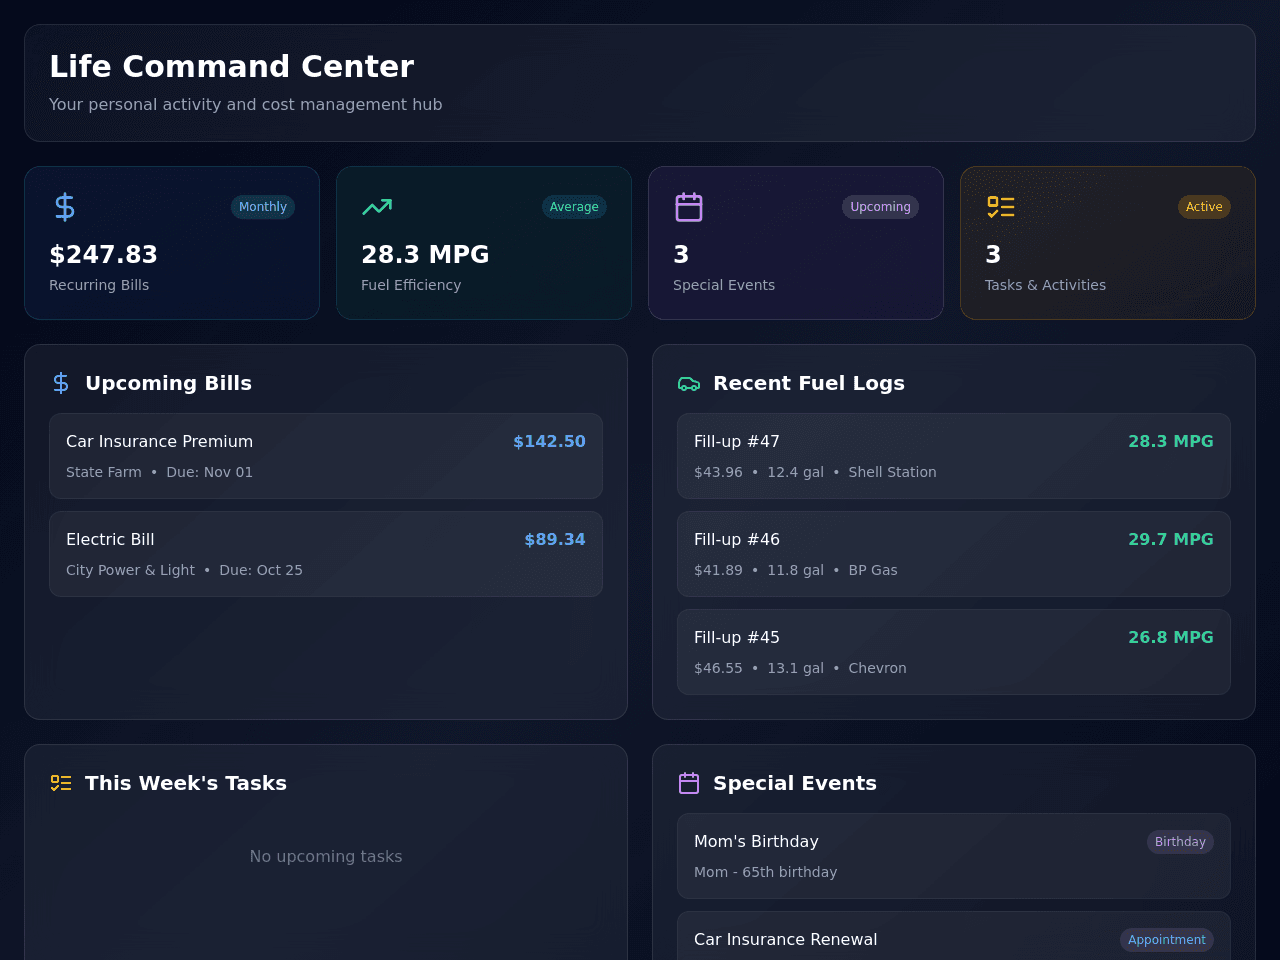Select the Upcoming badge
The width and height of the screenshot is (1280, 960).
880,207
